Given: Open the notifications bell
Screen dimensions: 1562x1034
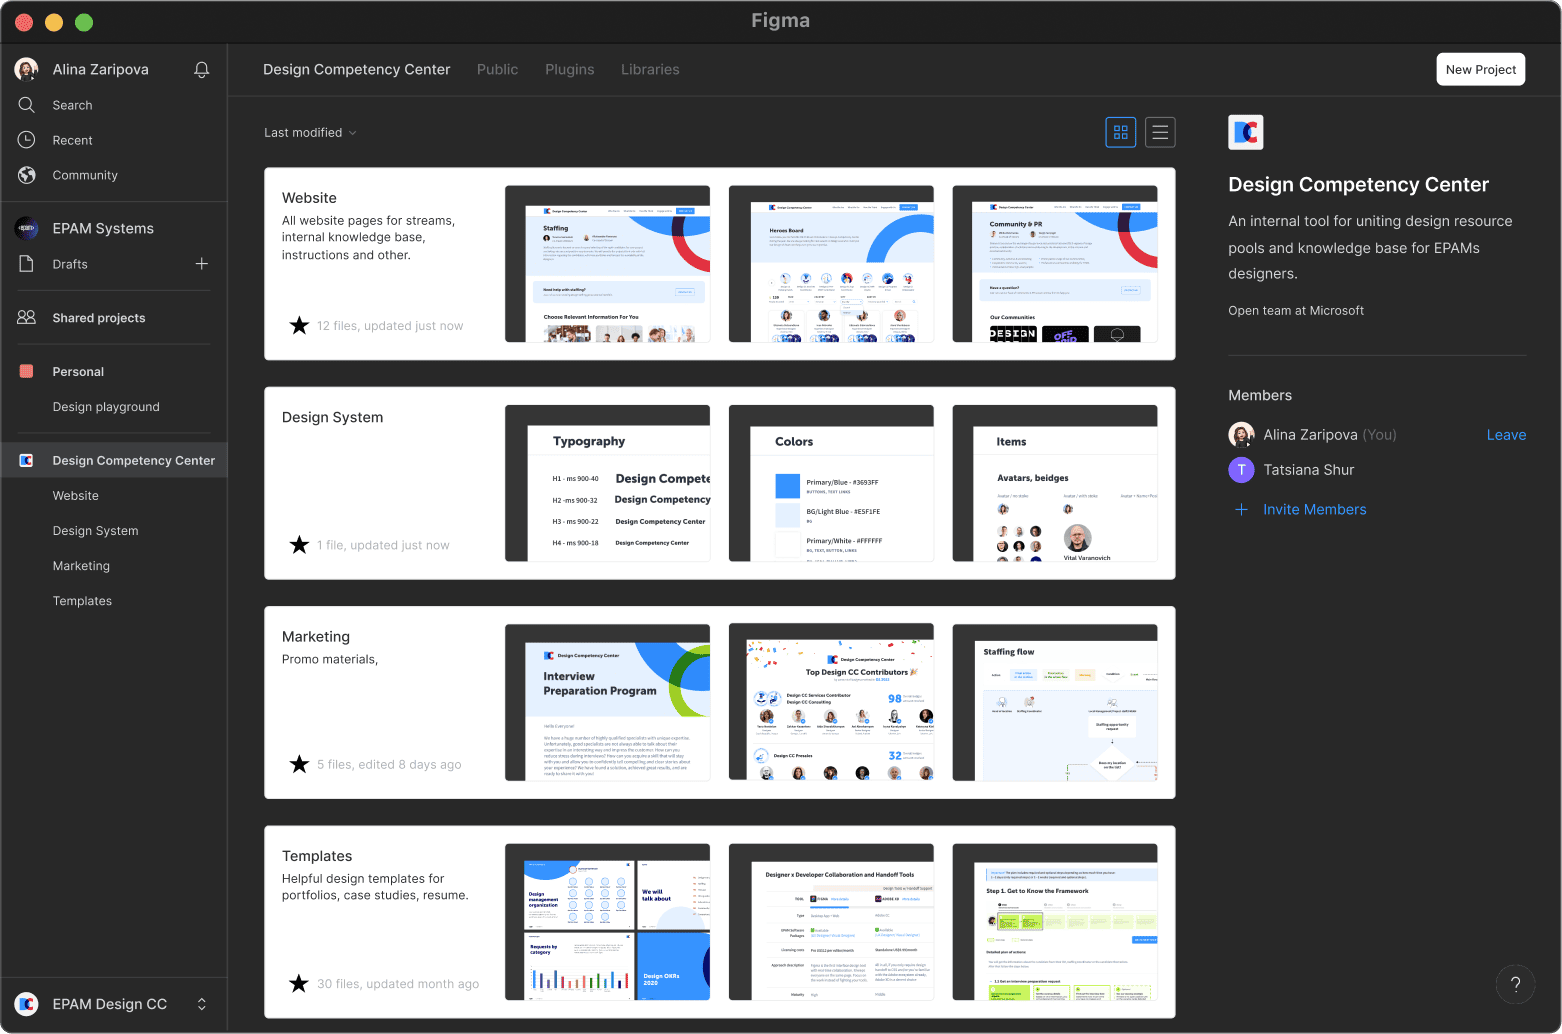Looking at the screenshot, I should (201, 69).
